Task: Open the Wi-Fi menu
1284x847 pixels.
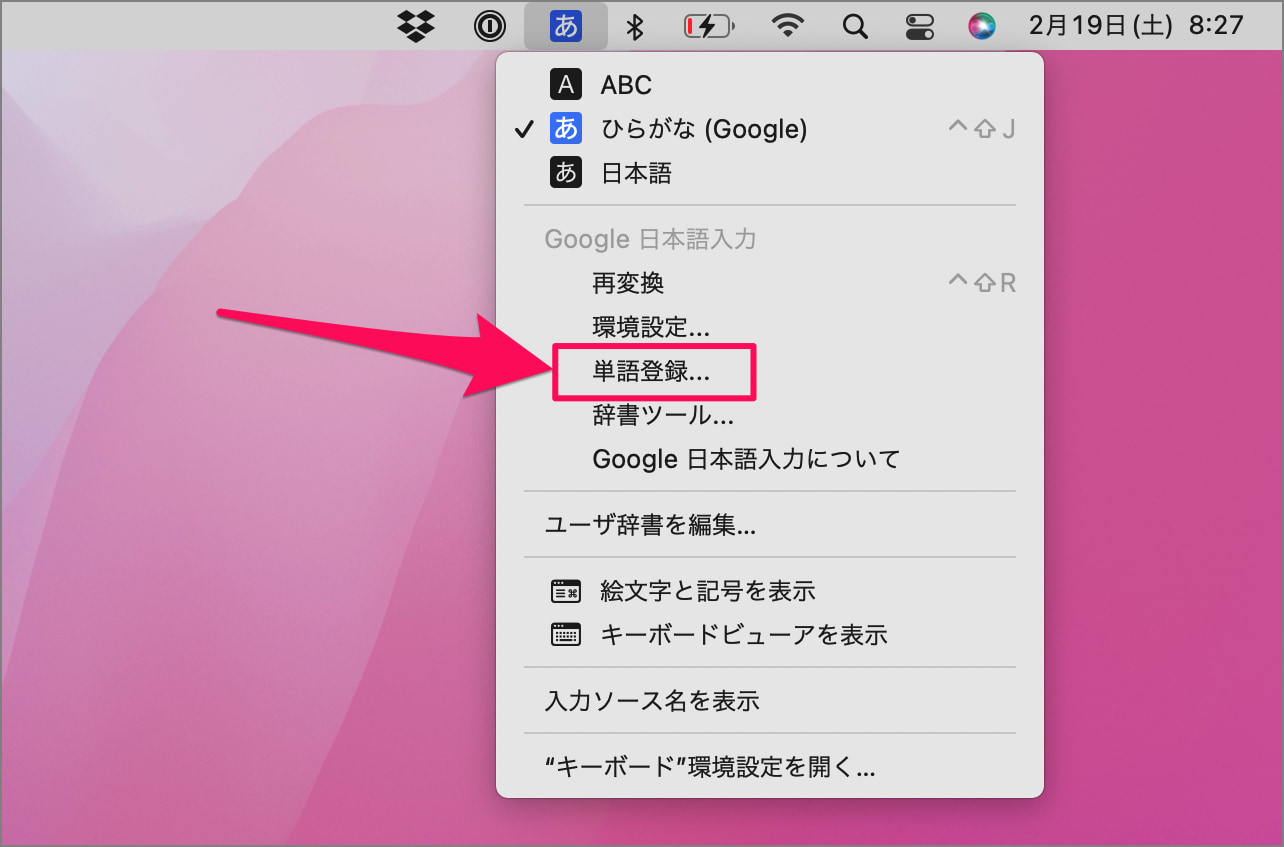Action: (787, 26)
